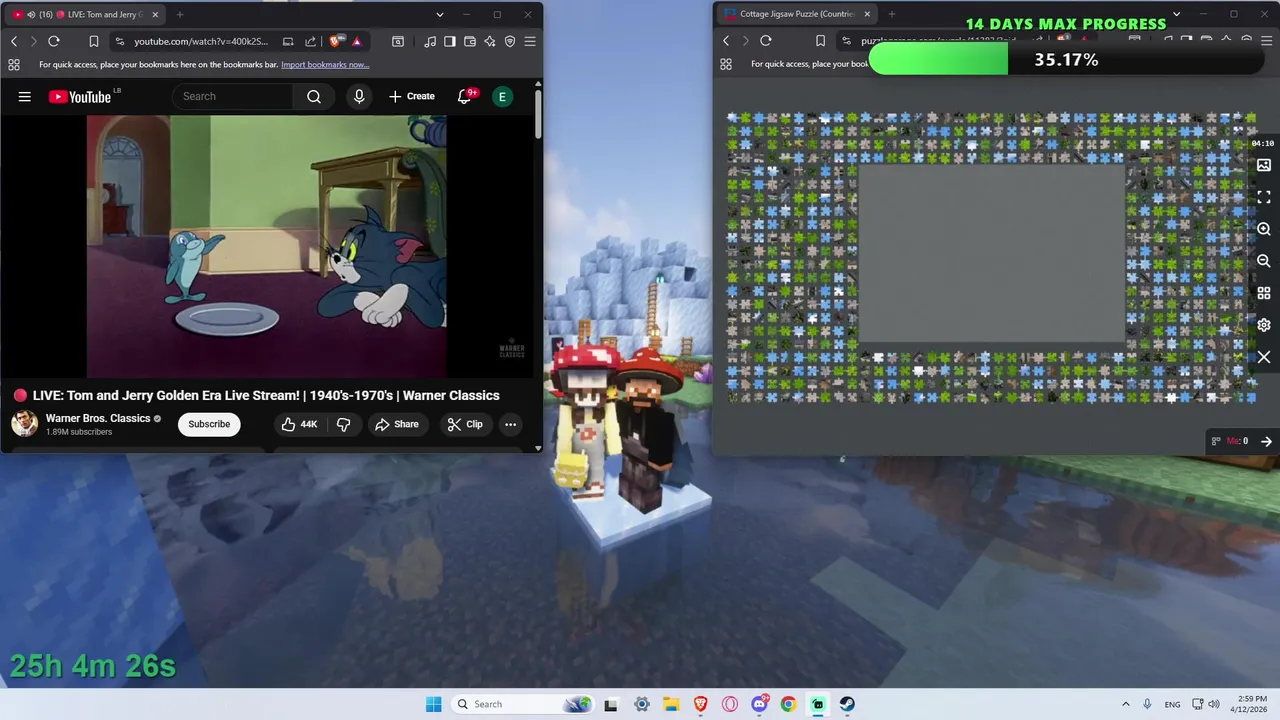This screenshot has height=720, width=1280.
Task: Click the YouTube search magnifier button
Action: (314, 96)
